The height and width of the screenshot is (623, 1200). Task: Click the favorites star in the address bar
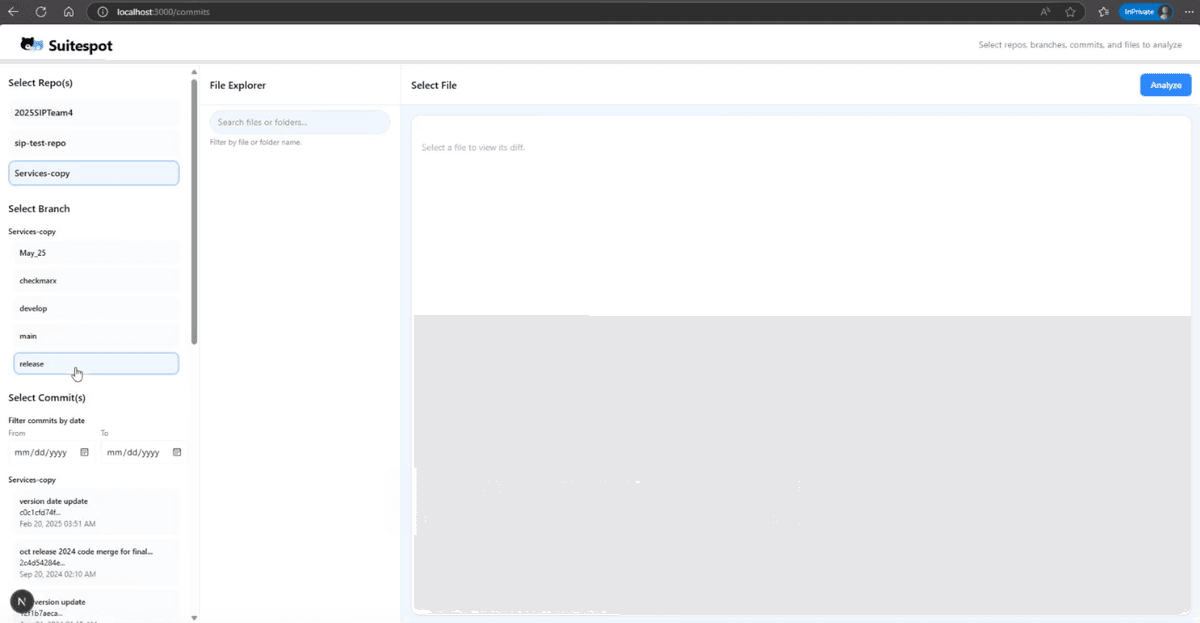(x=1069, y=11)
